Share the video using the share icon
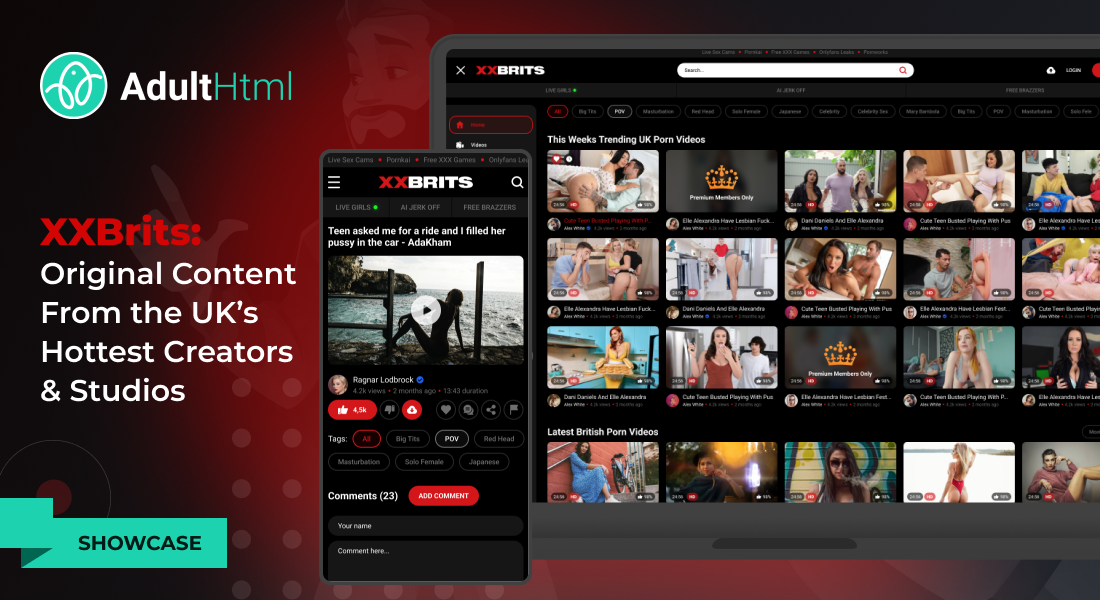This screenshot has height=600, width=1100. [491, 410]
